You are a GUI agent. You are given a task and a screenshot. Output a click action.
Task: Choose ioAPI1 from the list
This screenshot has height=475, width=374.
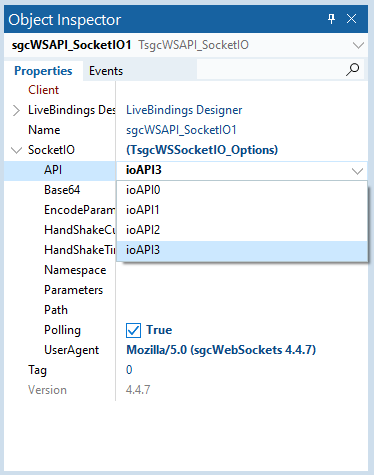point(242,210)
